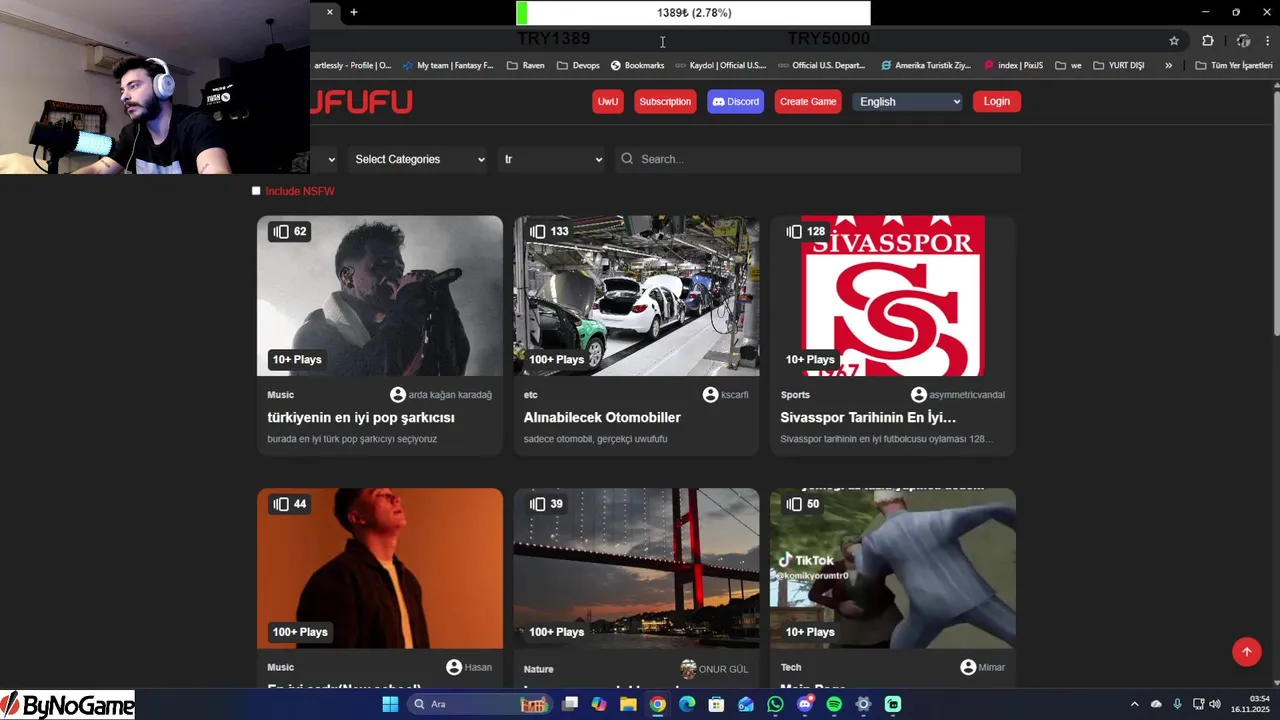Image resolution: width=1280 pixels, height=720 pixels.
Task: Open the UwU header button
Action: [608, 101]
